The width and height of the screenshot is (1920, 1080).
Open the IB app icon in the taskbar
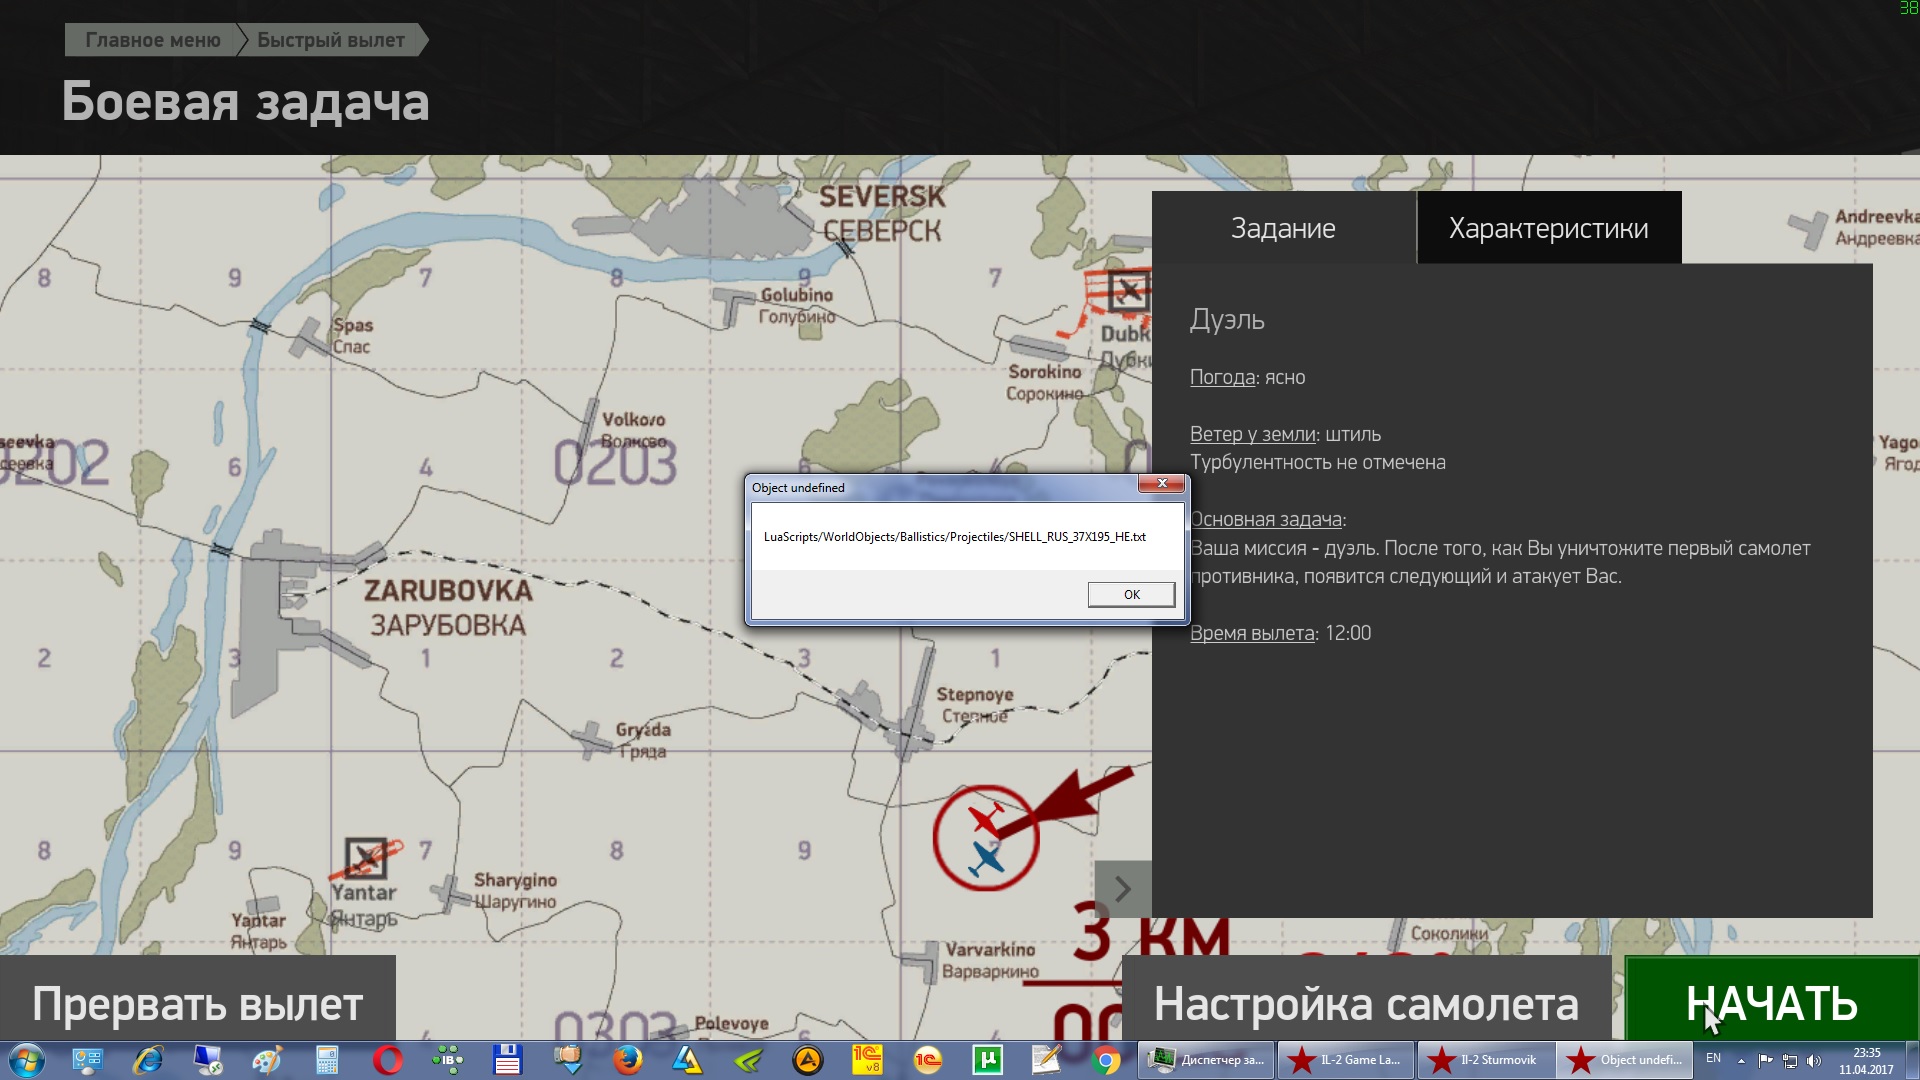(447, 1060)
